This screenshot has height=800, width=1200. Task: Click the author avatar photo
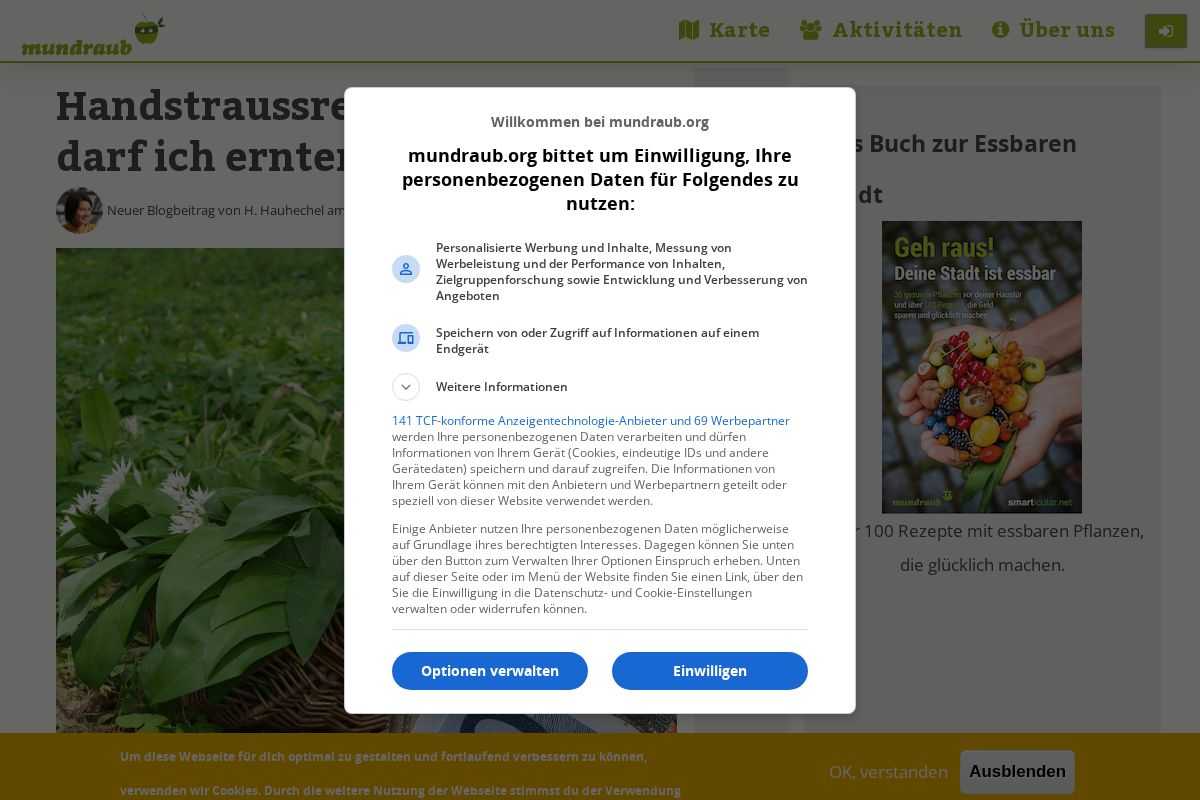pyautogui.click(x=79, y=210)
